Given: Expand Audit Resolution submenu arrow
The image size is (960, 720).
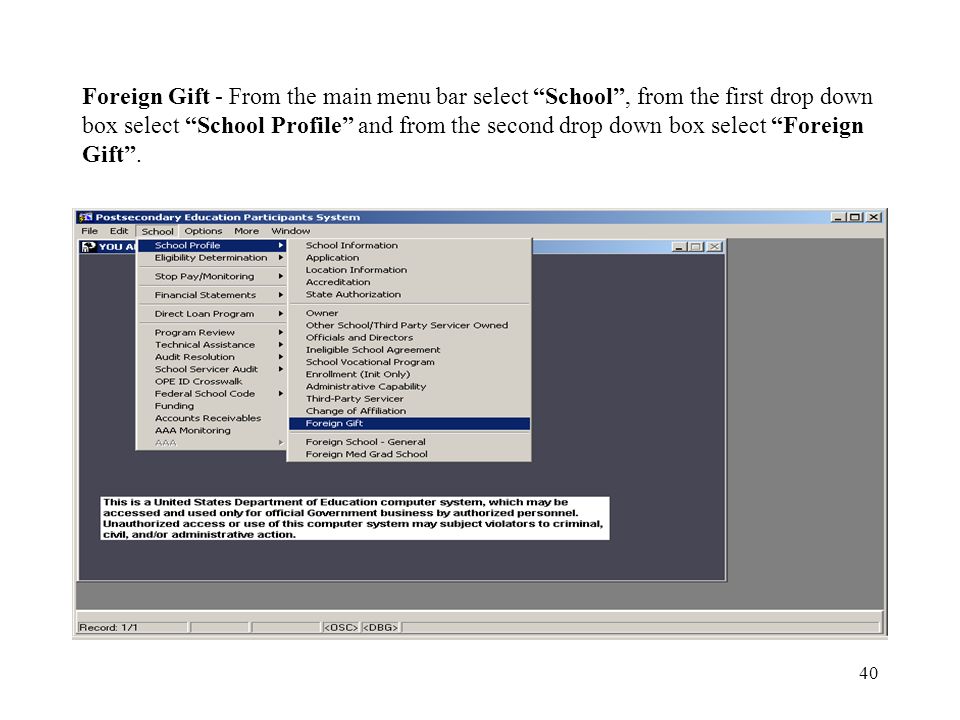Looking at the screenshot, I should tap(280, 357).
